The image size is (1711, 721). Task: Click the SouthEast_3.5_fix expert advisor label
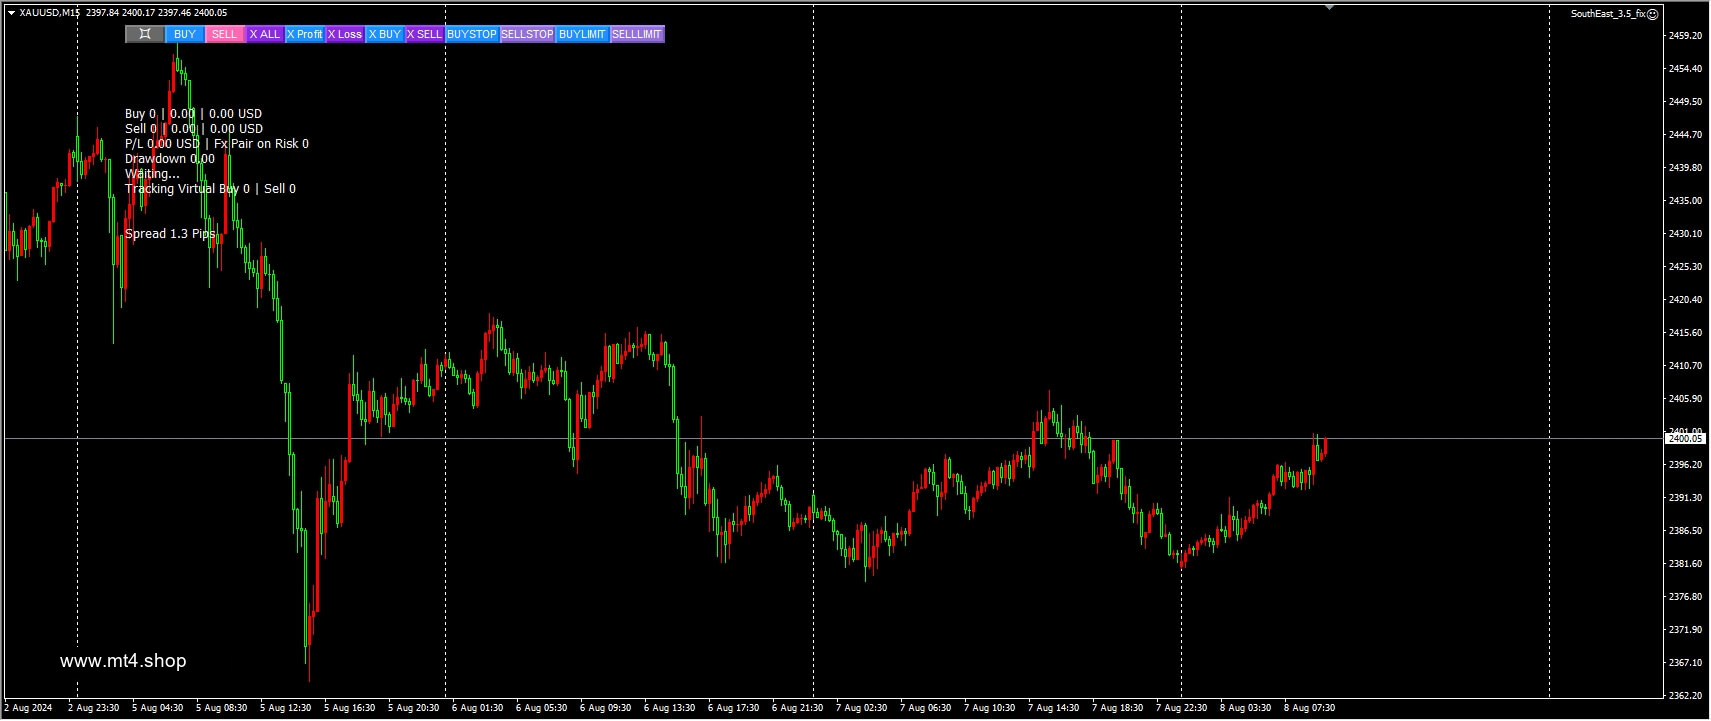[x=1608, y=14]
